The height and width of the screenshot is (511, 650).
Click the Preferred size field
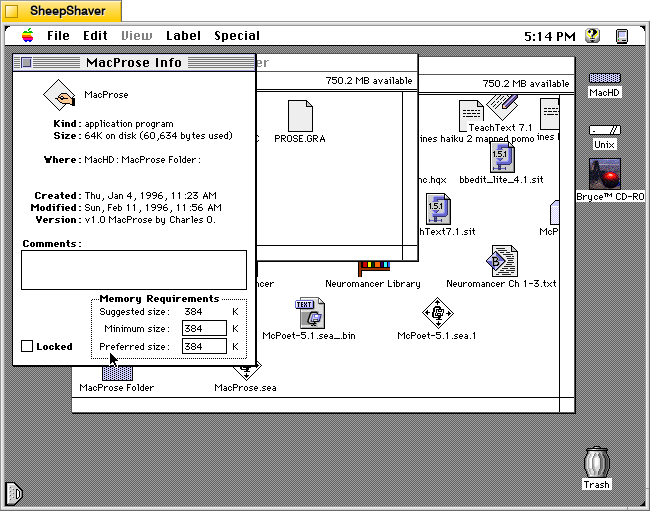[x=204, y=346]
